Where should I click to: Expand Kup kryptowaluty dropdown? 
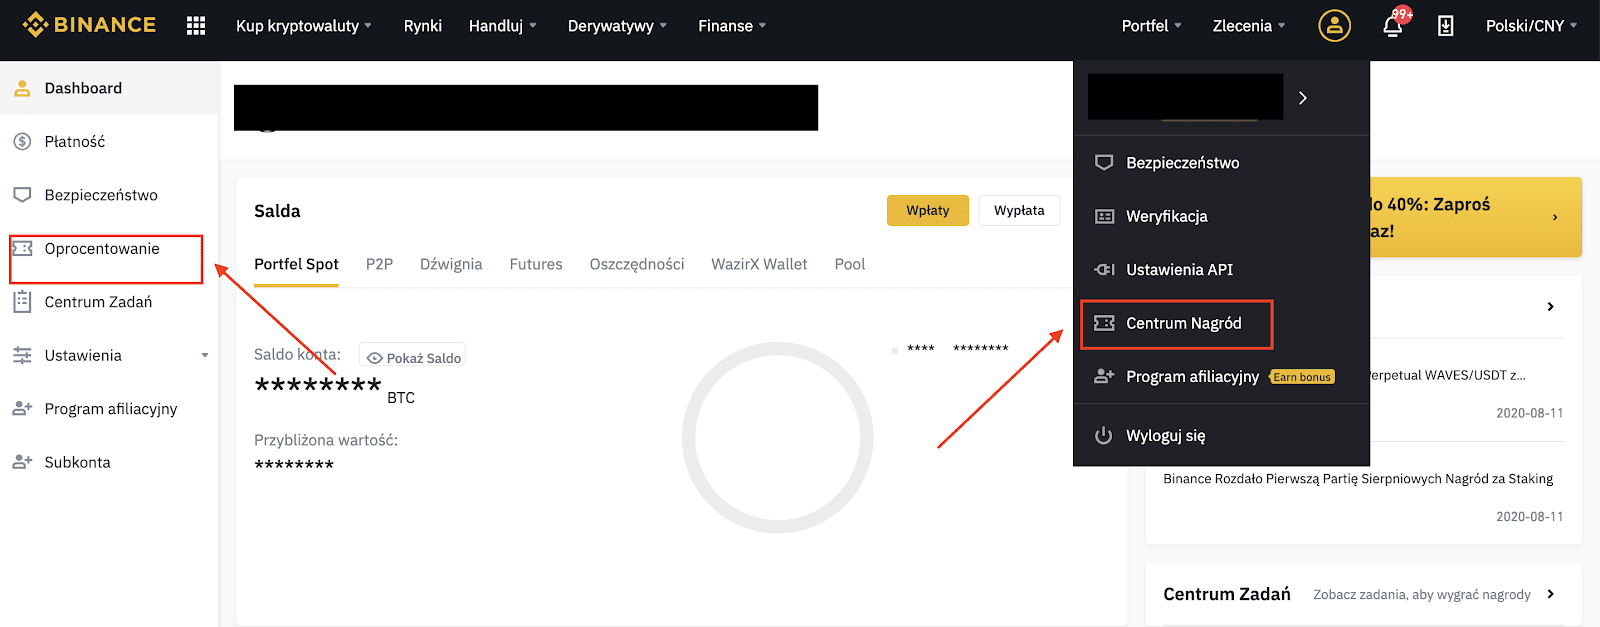[x=303, y=26]
